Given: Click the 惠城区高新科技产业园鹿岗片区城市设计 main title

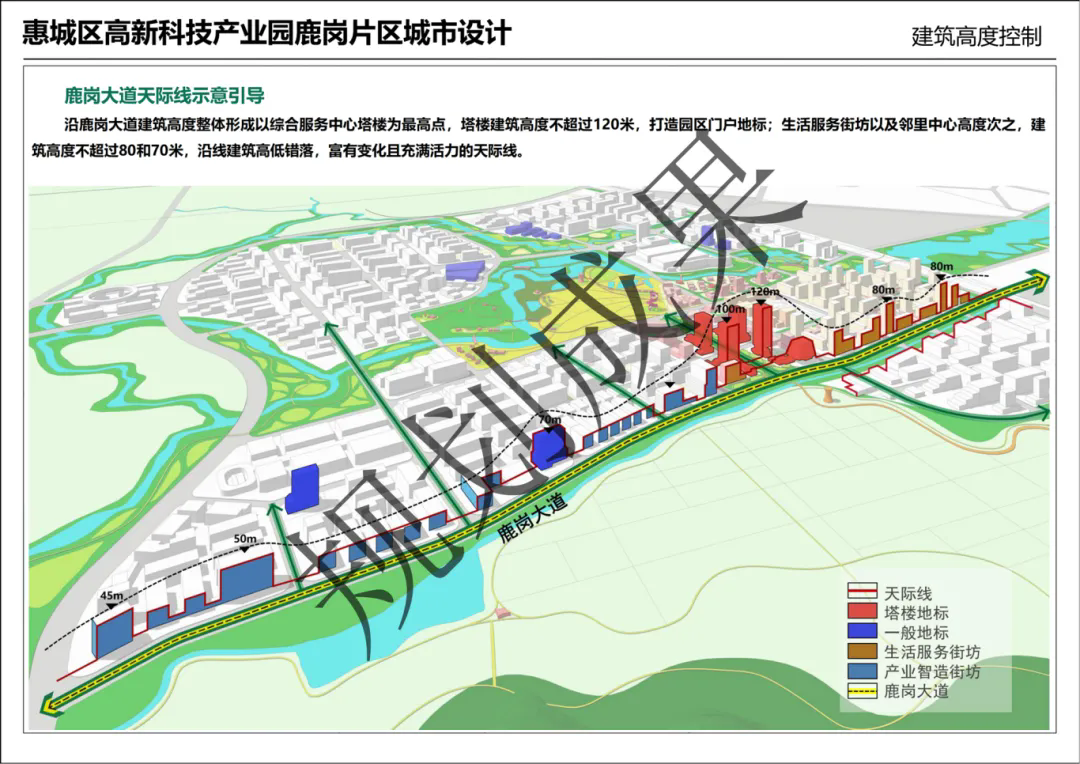Looking at the screenshot, I should [x=267, y=33].
